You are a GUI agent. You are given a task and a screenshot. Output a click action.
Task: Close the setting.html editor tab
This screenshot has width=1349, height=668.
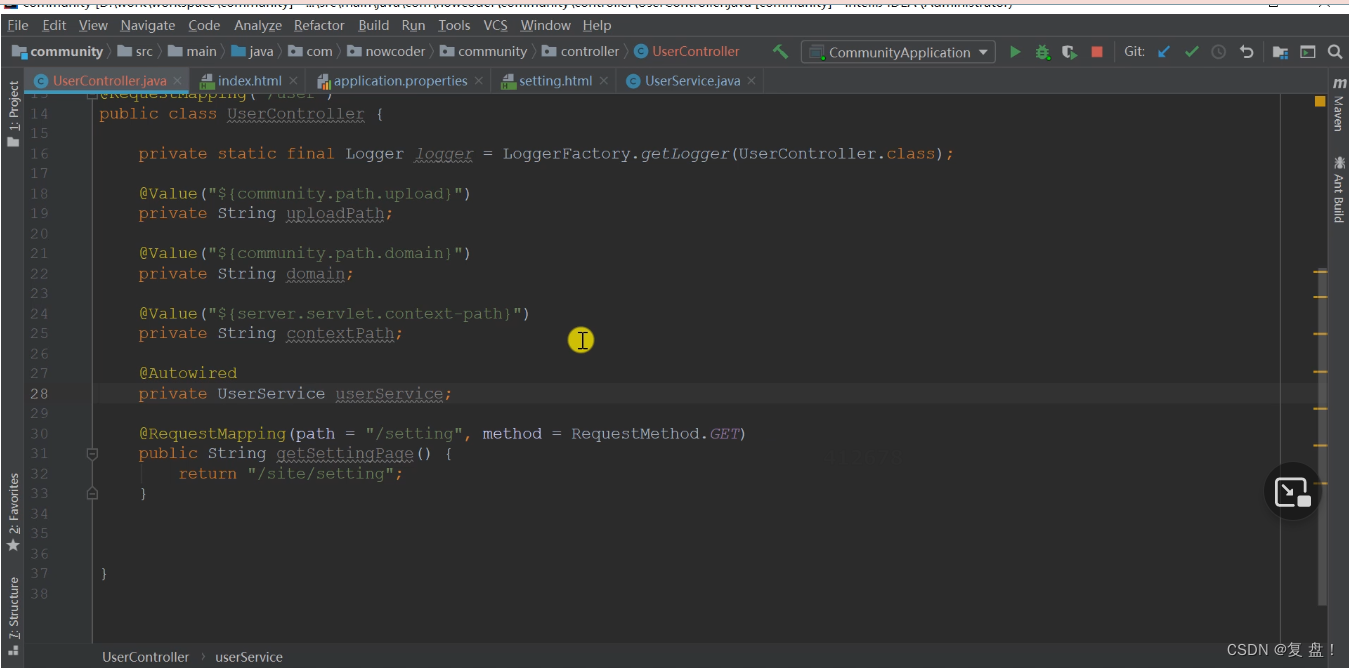pos(604,81)
